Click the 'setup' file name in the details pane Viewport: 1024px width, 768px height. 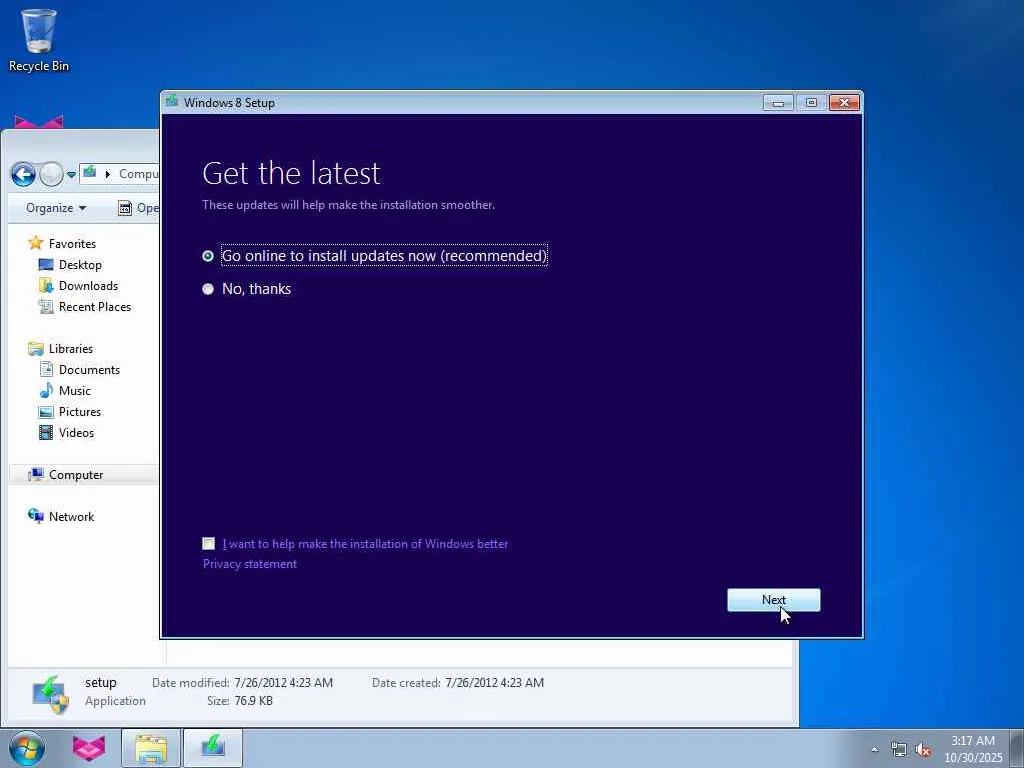101,682
